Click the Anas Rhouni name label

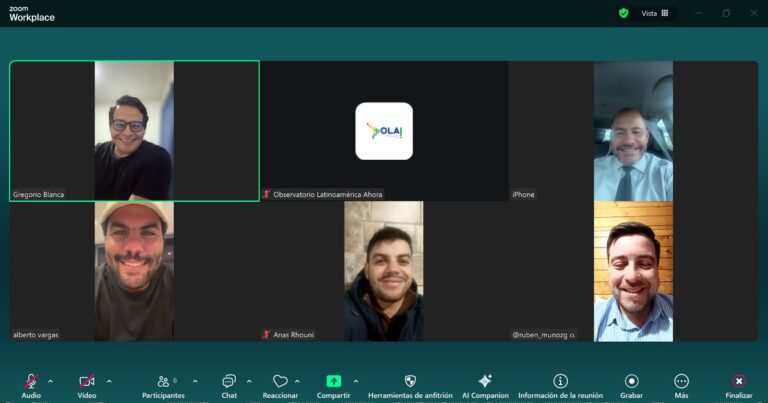tap(293, 335)
